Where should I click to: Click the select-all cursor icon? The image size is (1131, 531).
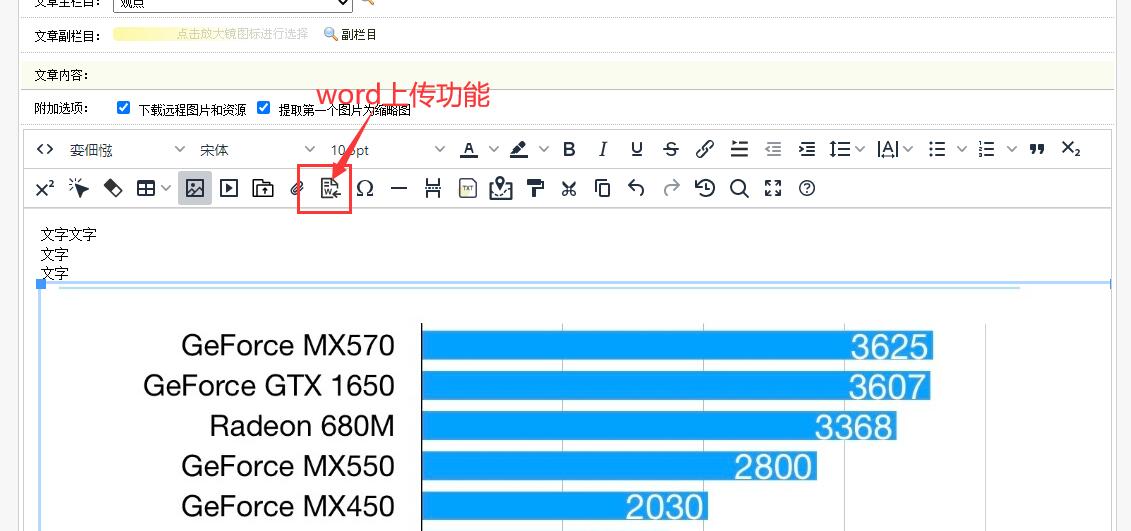[x=79, y=188]
